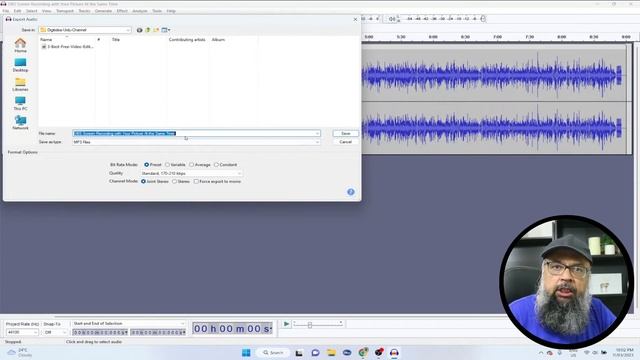640x360 pixels.
Task: Show hidden system tray icons
Action: pos(541,353)
